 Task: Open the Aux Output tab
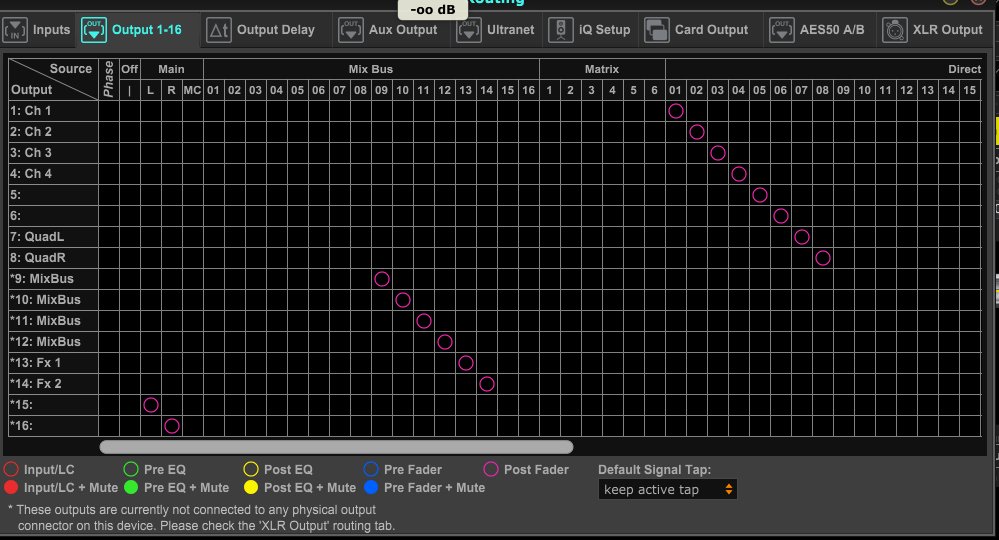[389, 30]
